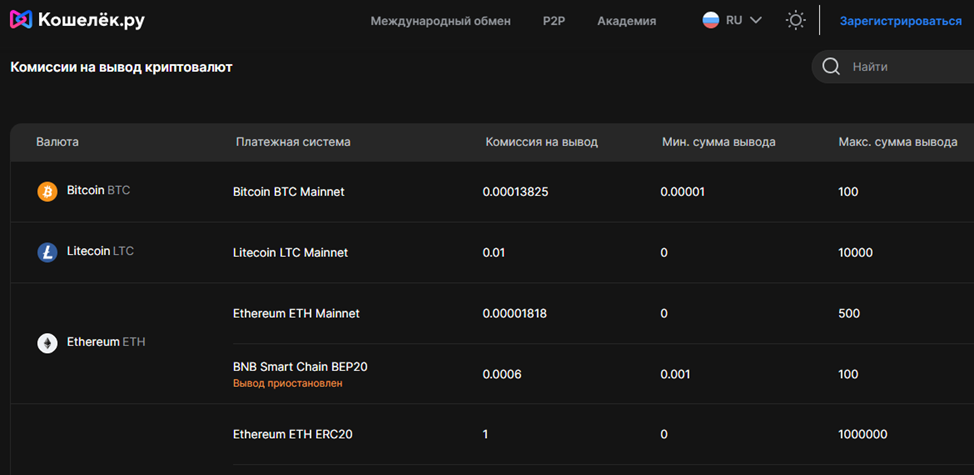Click the Зарегистрироваться link
974x475 pixels.
[x=901, y=21]
